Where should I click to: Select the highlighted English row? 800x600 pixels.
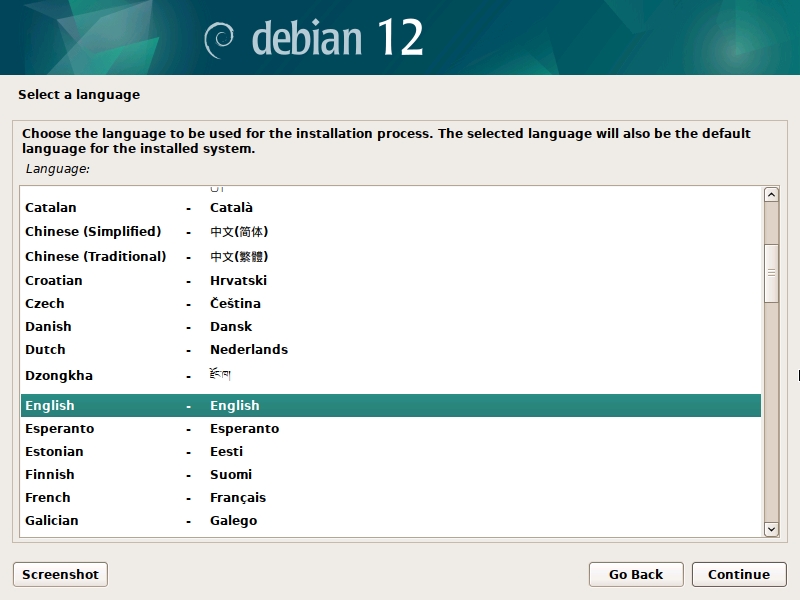click(50, 406)
